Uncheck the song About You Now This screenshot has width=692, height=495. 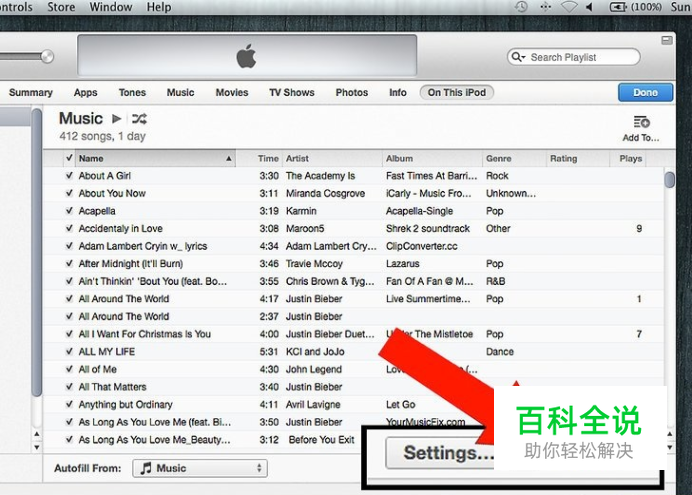click(x=69, y=193)
